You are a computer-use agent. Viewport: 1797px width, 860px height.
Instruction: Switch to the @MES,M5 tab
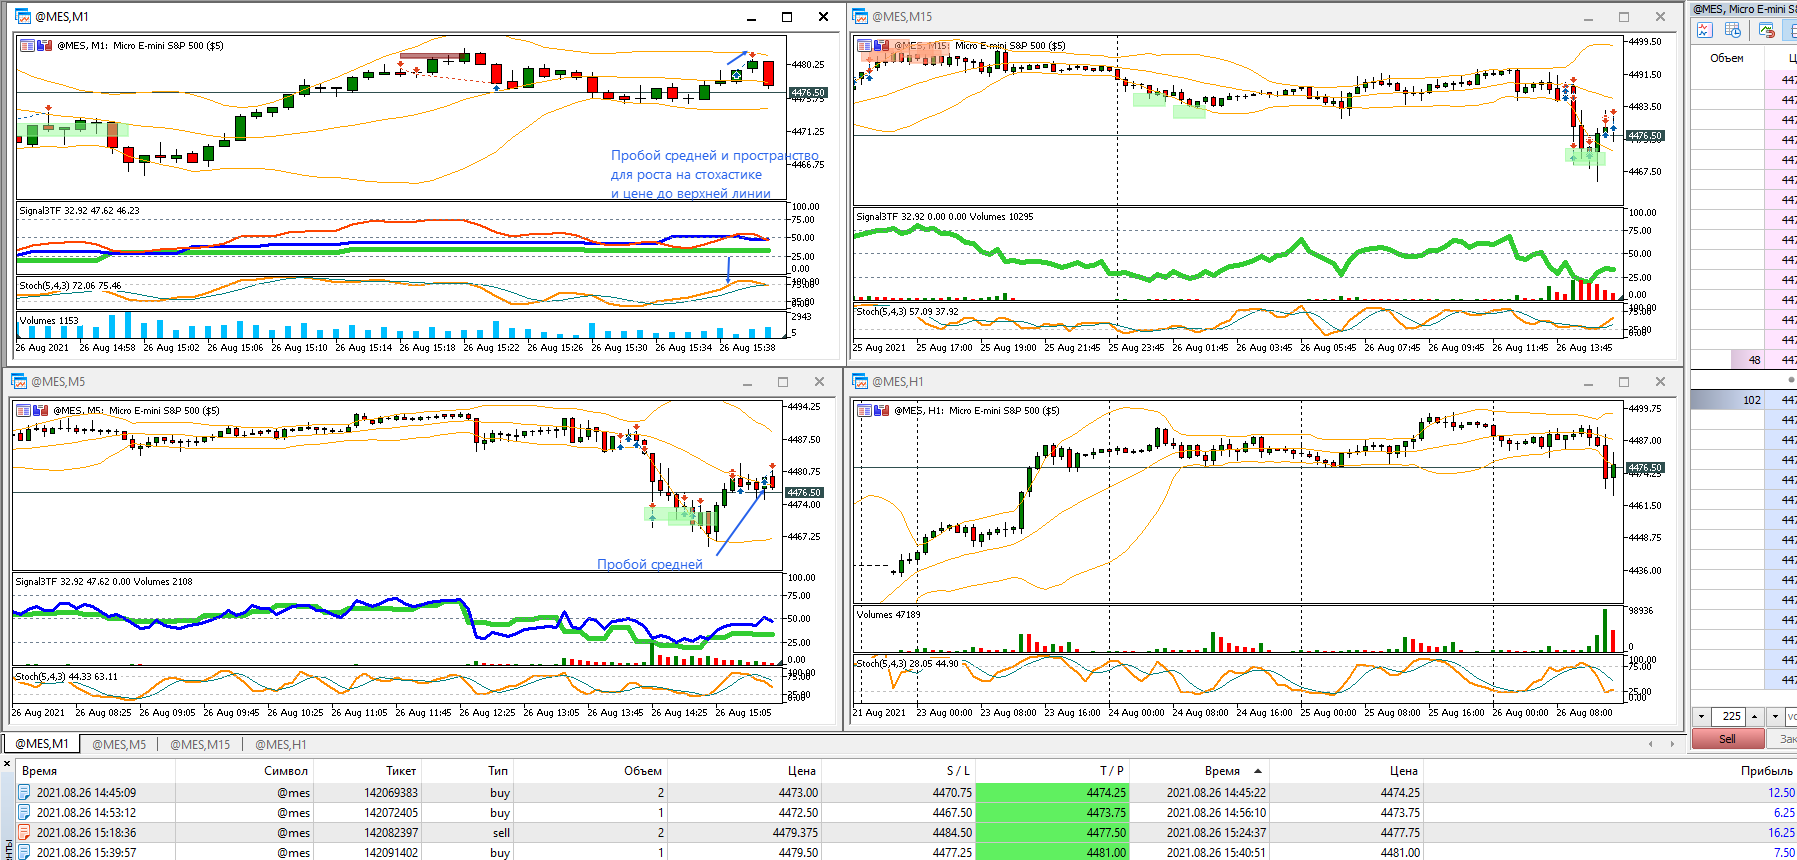pyautogui.click(x=119, y=744)
